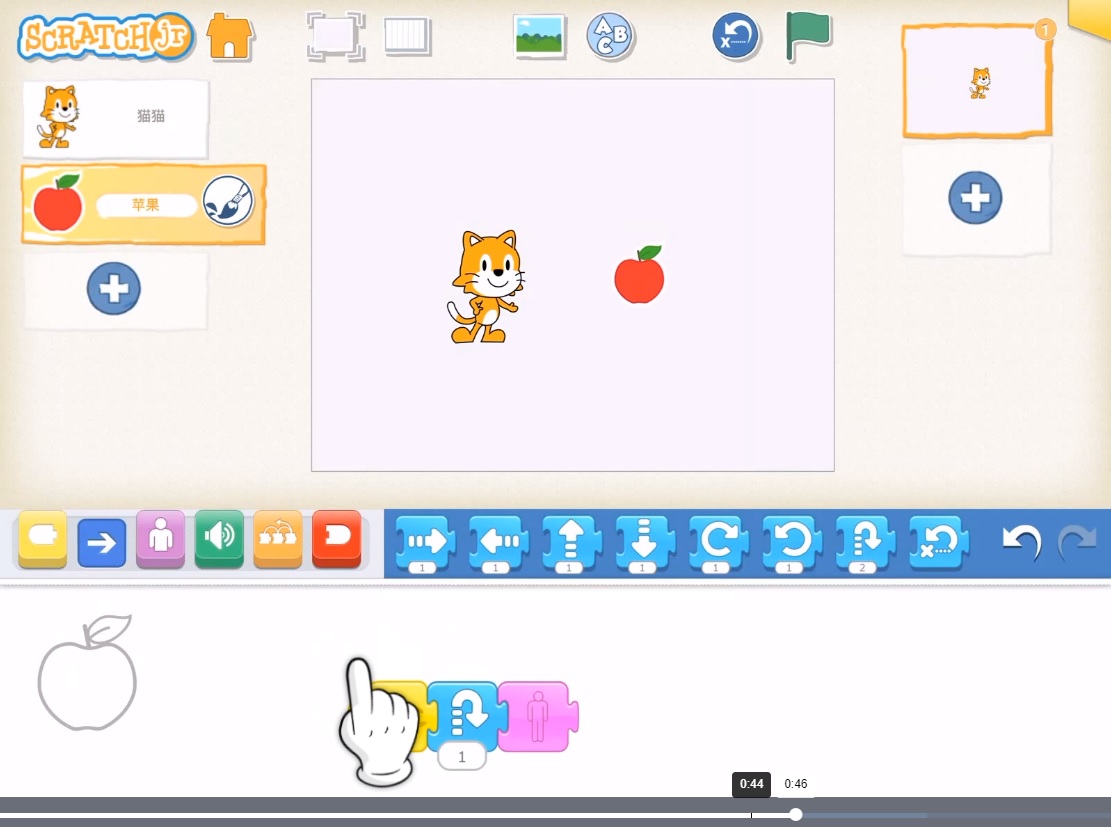Open the yellow corner tab for project info

click(x=1090, y=16)
